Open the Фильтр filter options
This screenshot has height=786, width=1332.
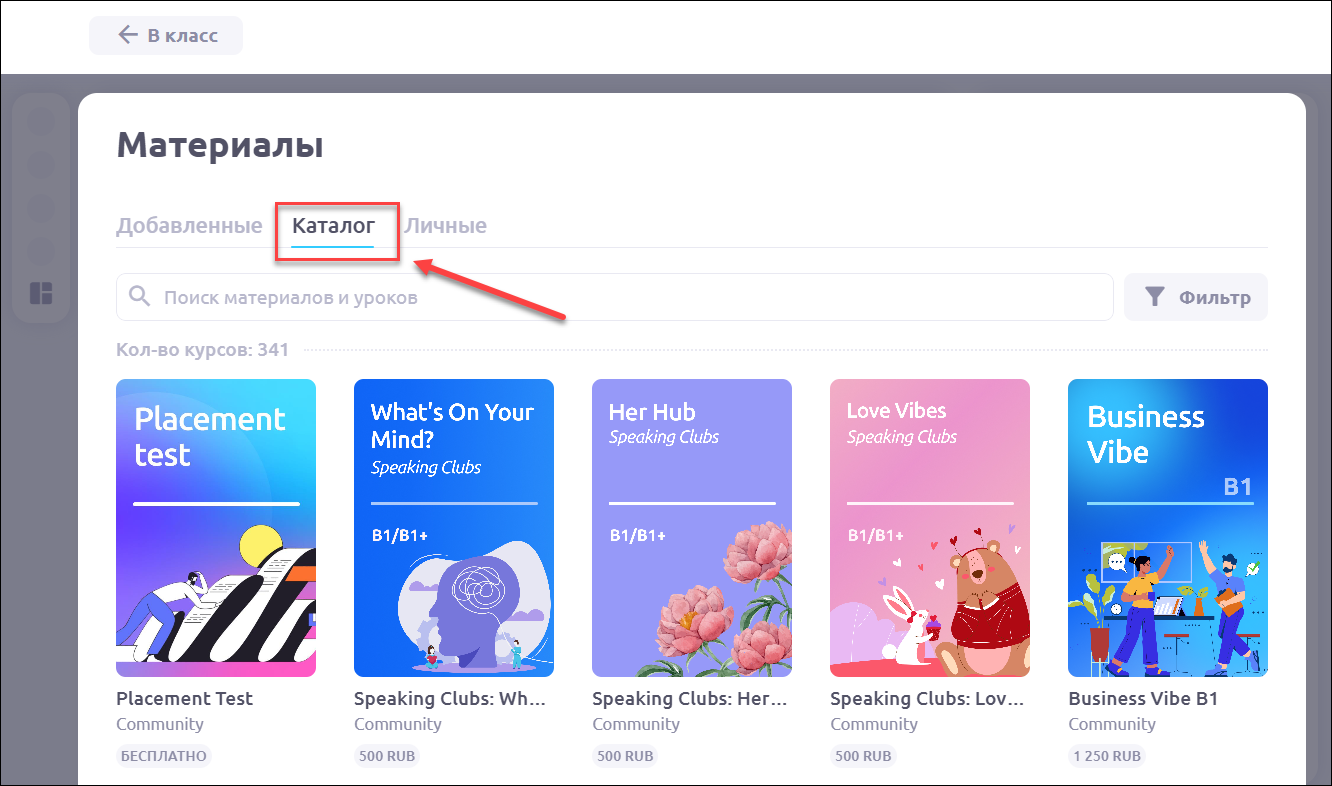coord(1196,297)
